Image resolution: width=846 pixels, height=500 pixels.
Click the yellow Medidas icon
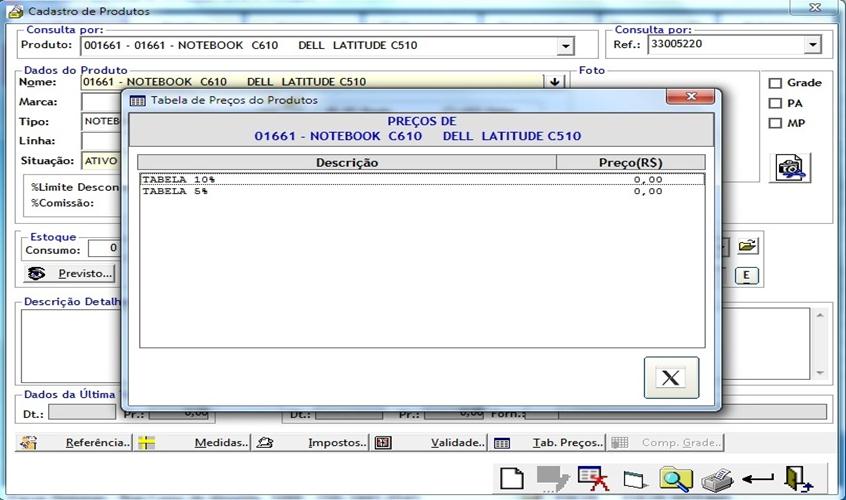(x=146, y=443)
